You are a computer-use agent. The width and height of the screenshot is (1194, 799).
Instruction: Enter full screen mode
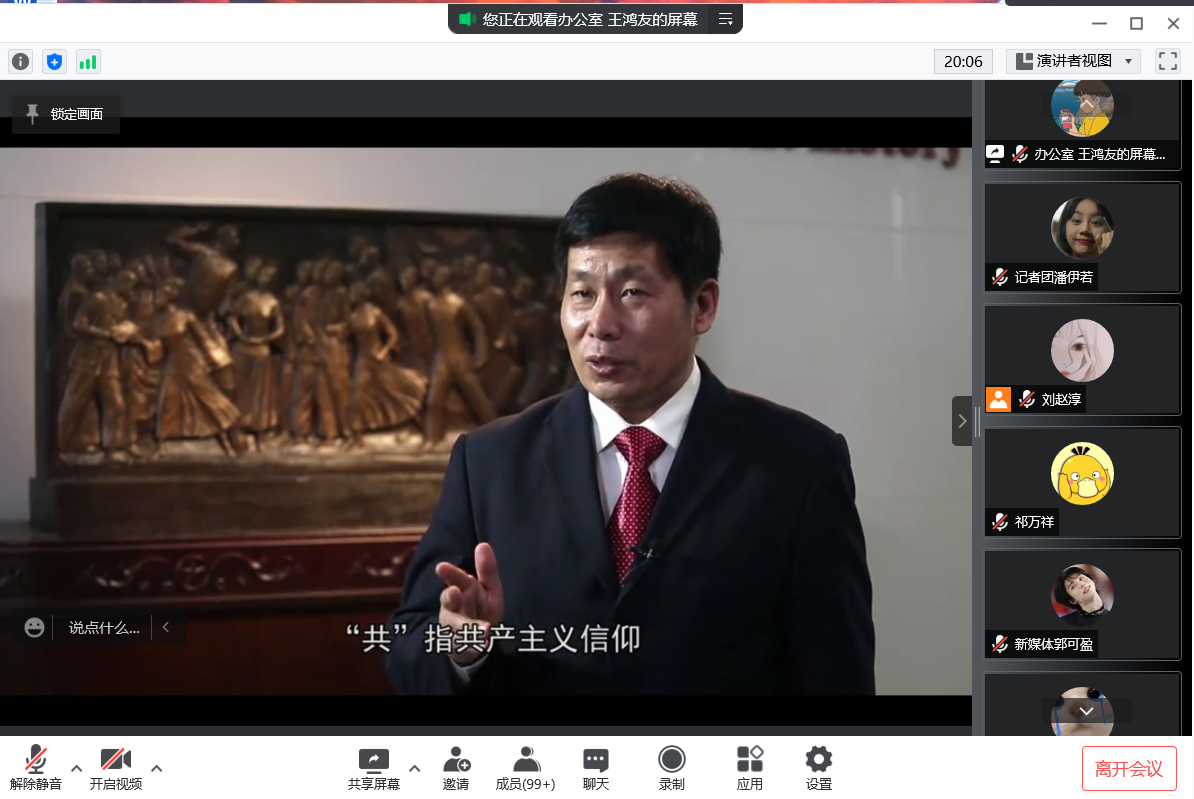point(1168,61)
